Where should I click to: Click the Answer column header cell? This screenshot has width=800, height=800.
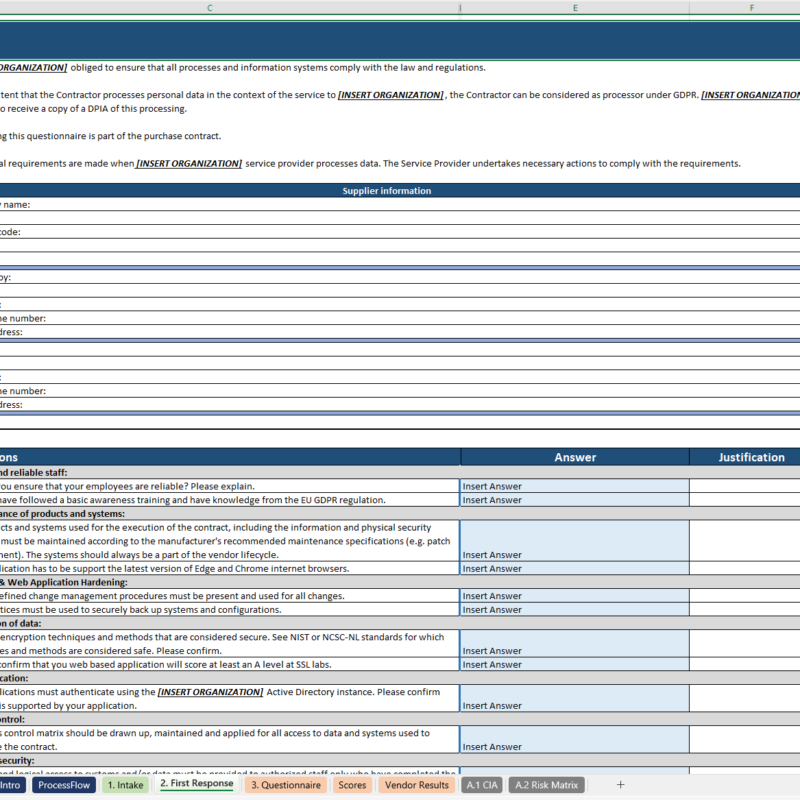575,457
